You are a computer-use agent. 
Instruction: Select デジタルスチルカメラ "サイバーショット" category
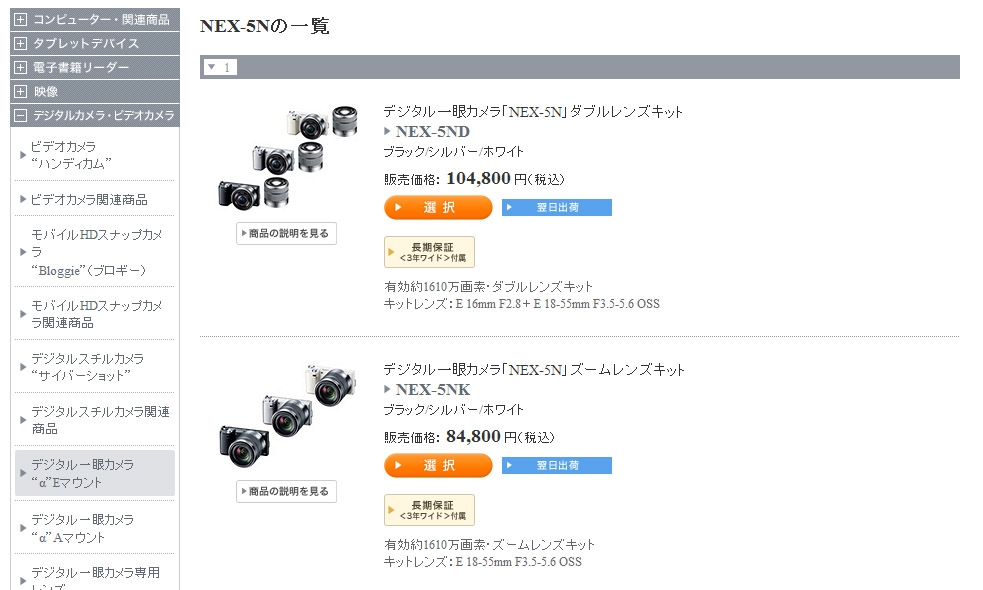(x=87, y=366)
